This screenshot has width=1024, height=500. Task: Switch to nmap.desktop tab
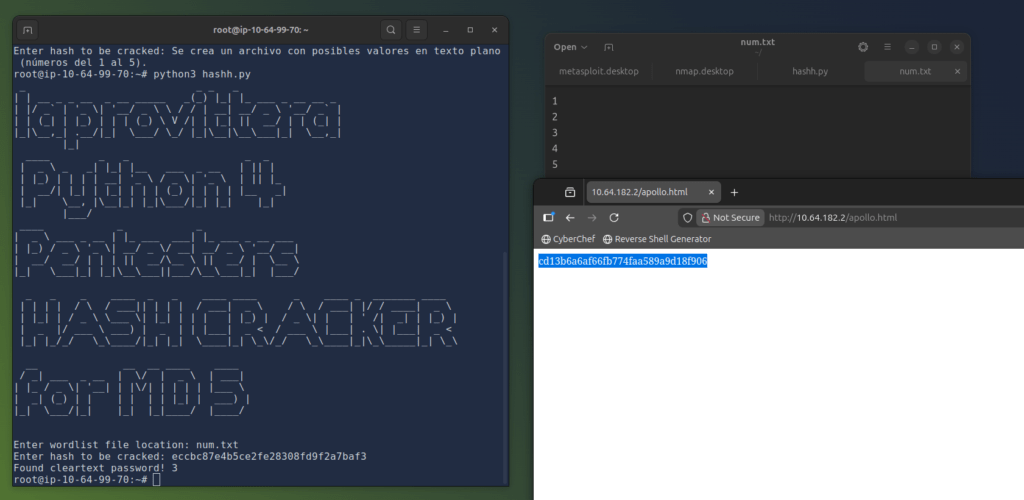(705, 71)
